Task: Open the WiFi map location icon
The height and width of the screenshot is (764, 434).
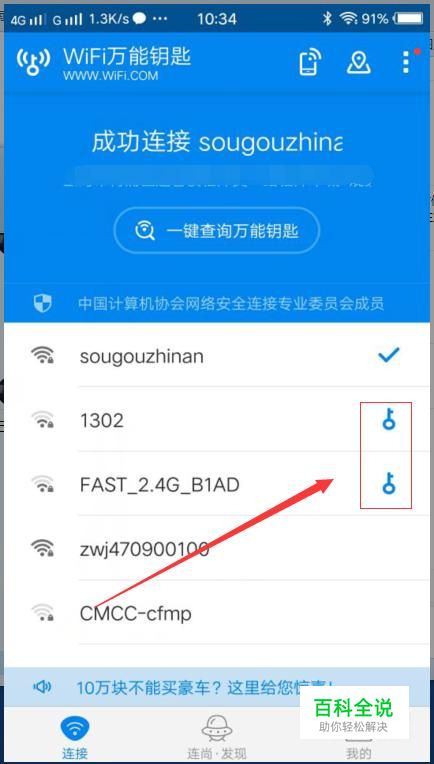Action: click(359, 62)
